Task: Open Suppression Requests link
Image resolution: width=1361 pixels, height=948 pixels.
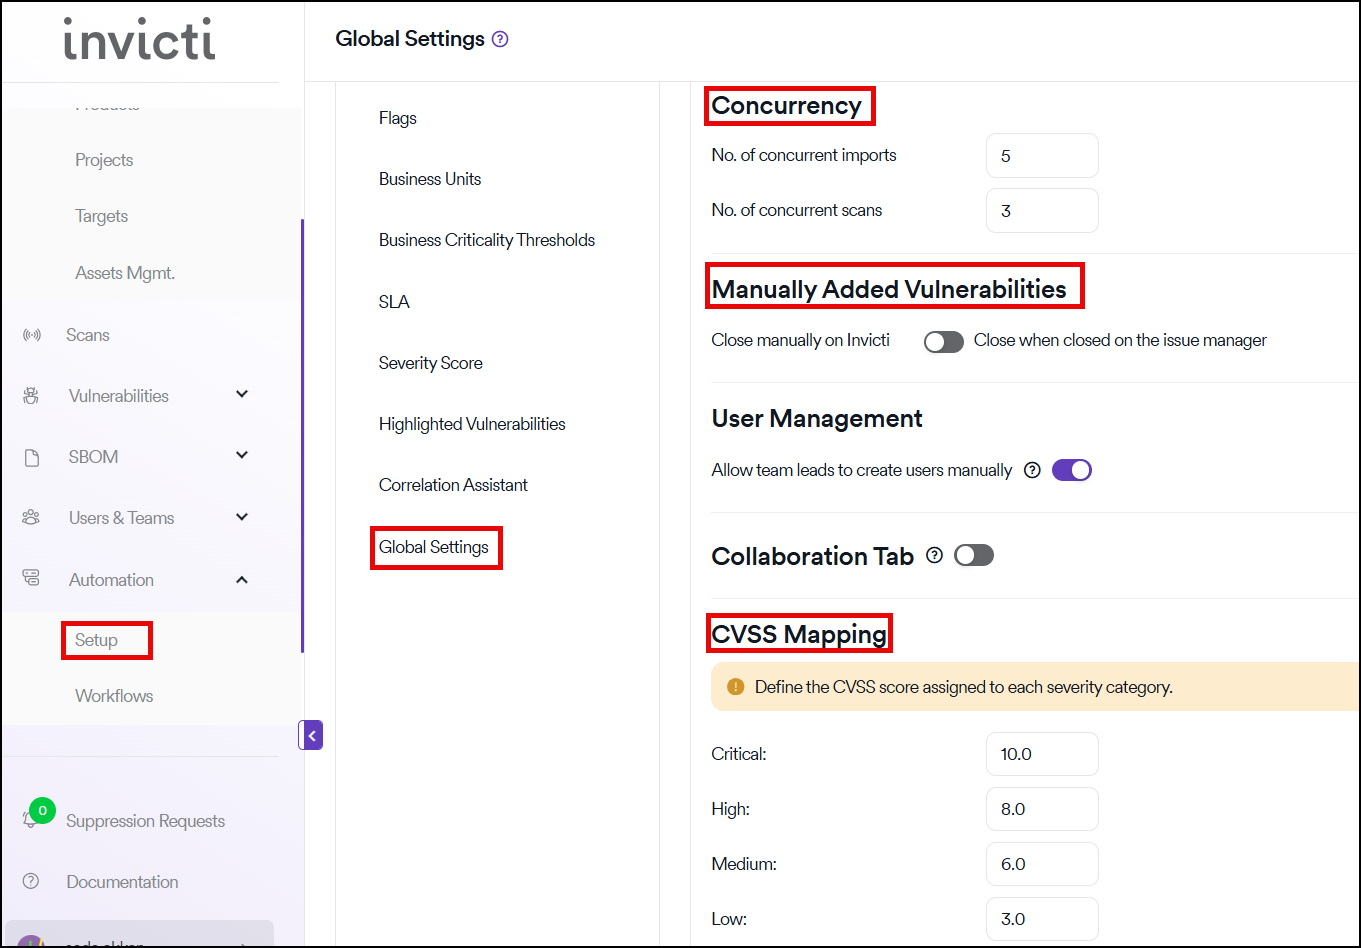Action: (145, 821)
